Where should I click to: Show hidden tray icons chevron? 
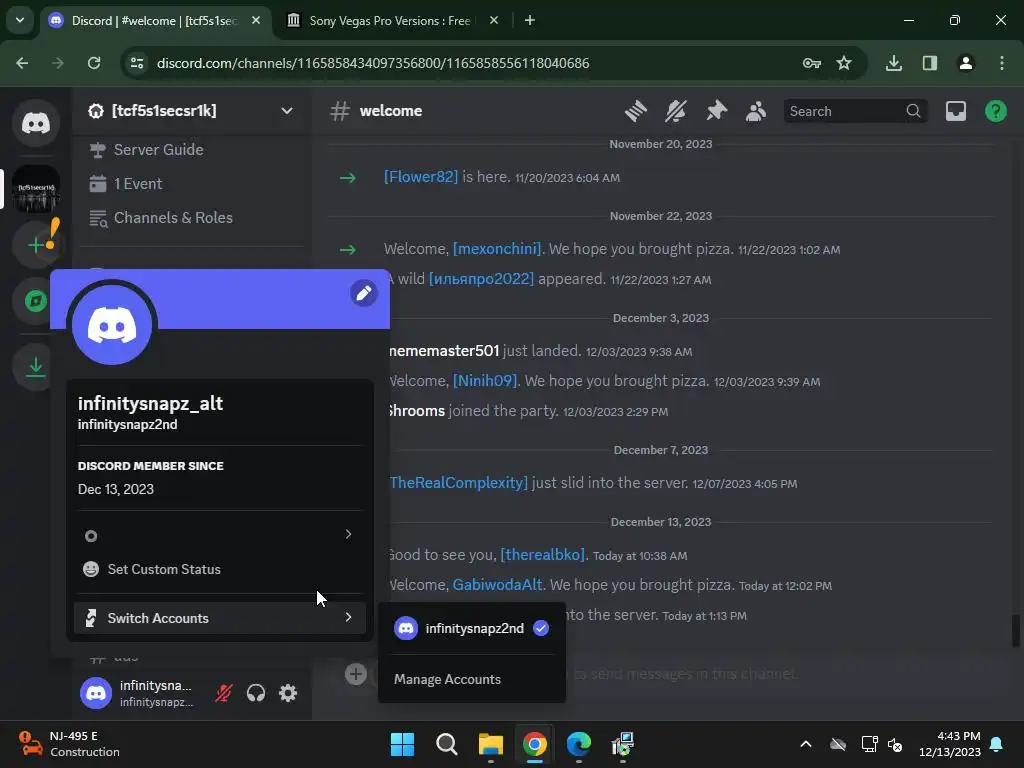click(806, 744)
